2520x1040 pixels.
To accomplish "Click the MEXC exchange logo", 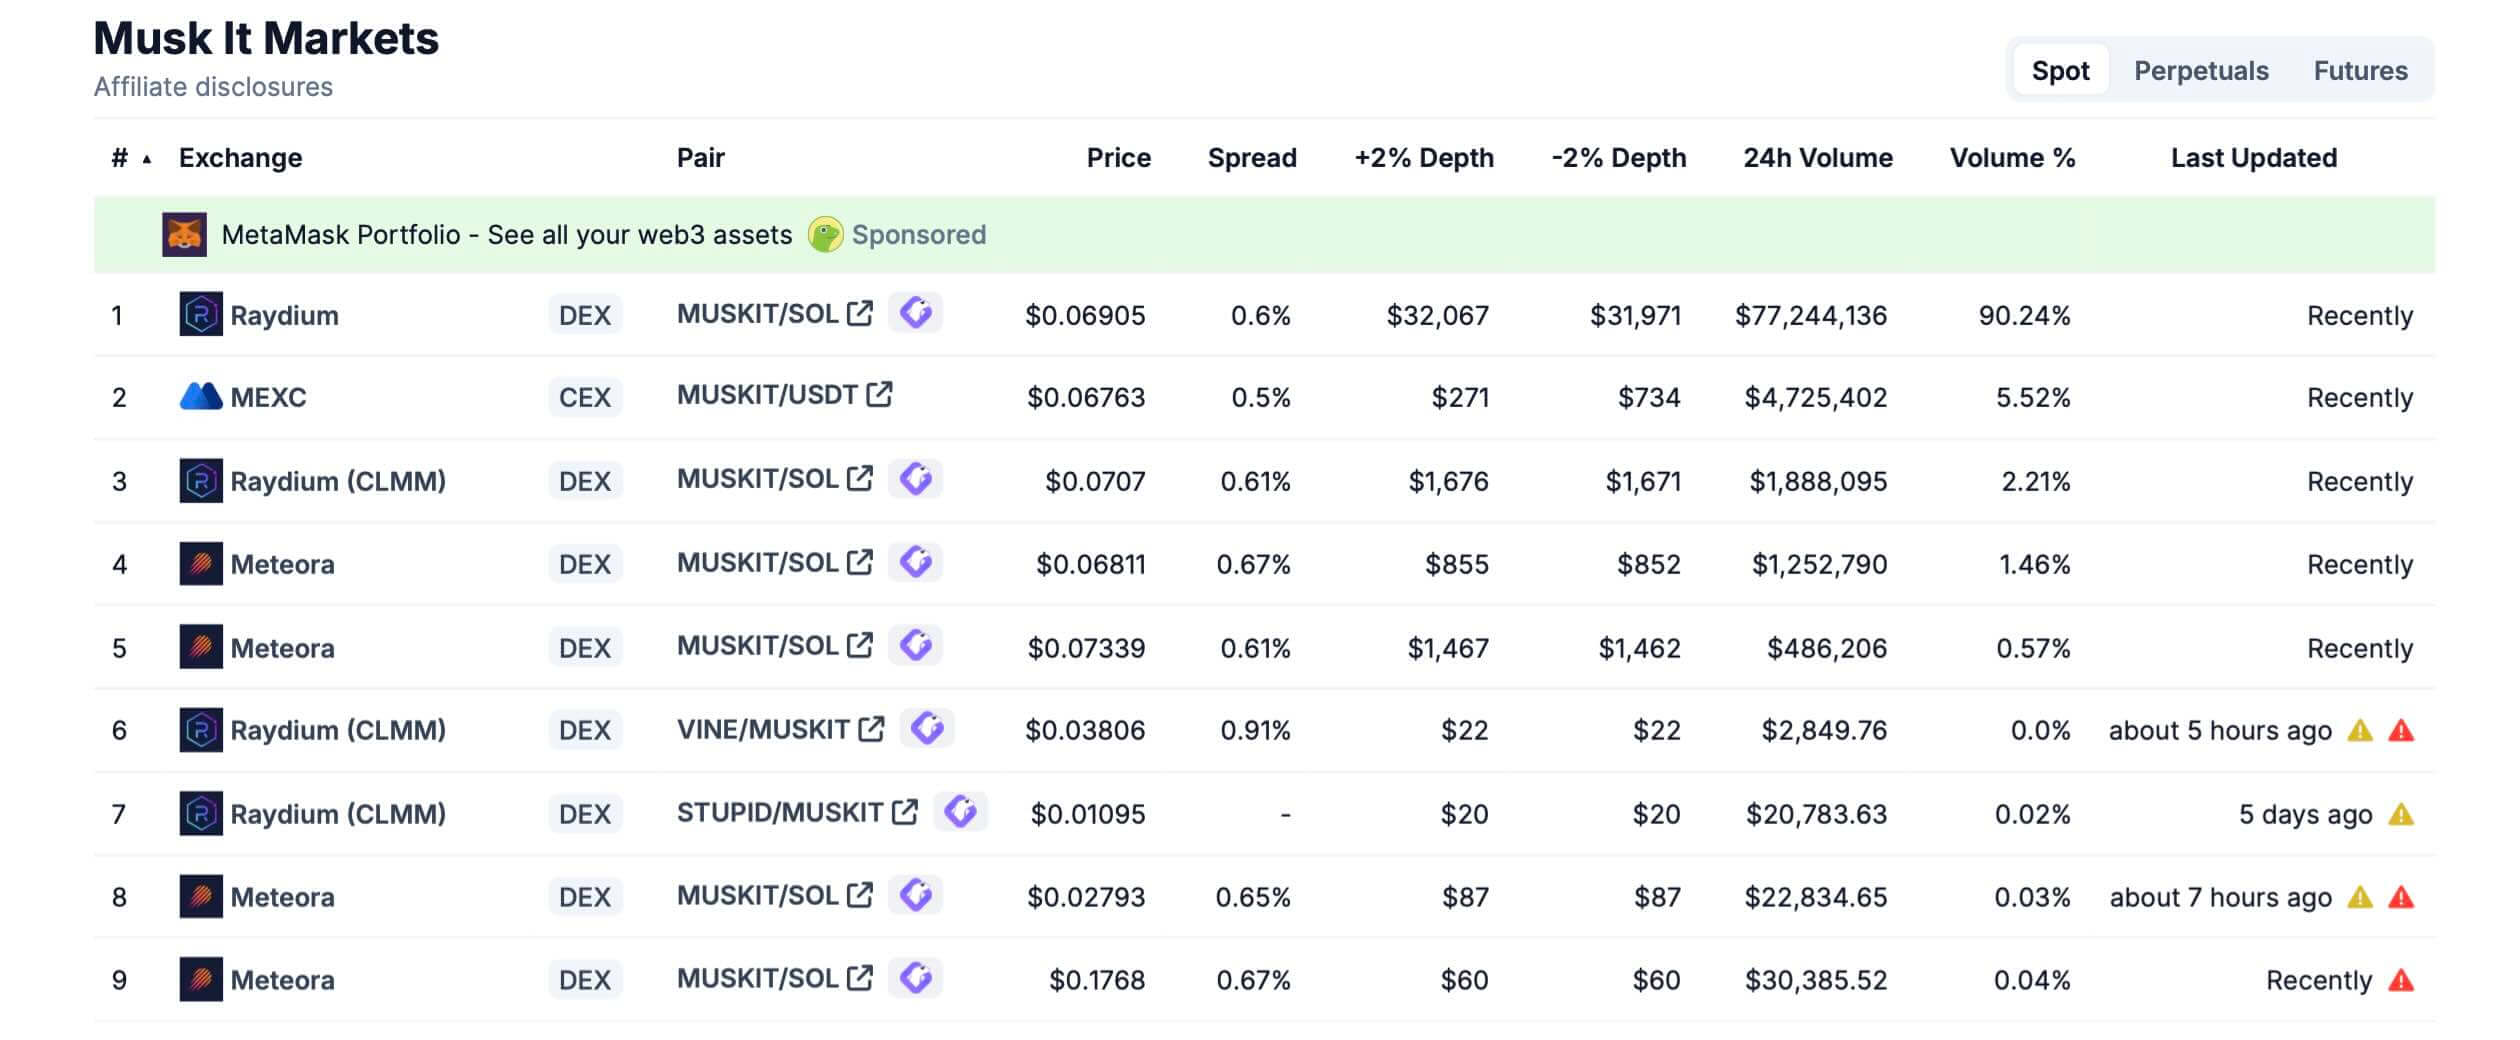I will tap(200, 397).
